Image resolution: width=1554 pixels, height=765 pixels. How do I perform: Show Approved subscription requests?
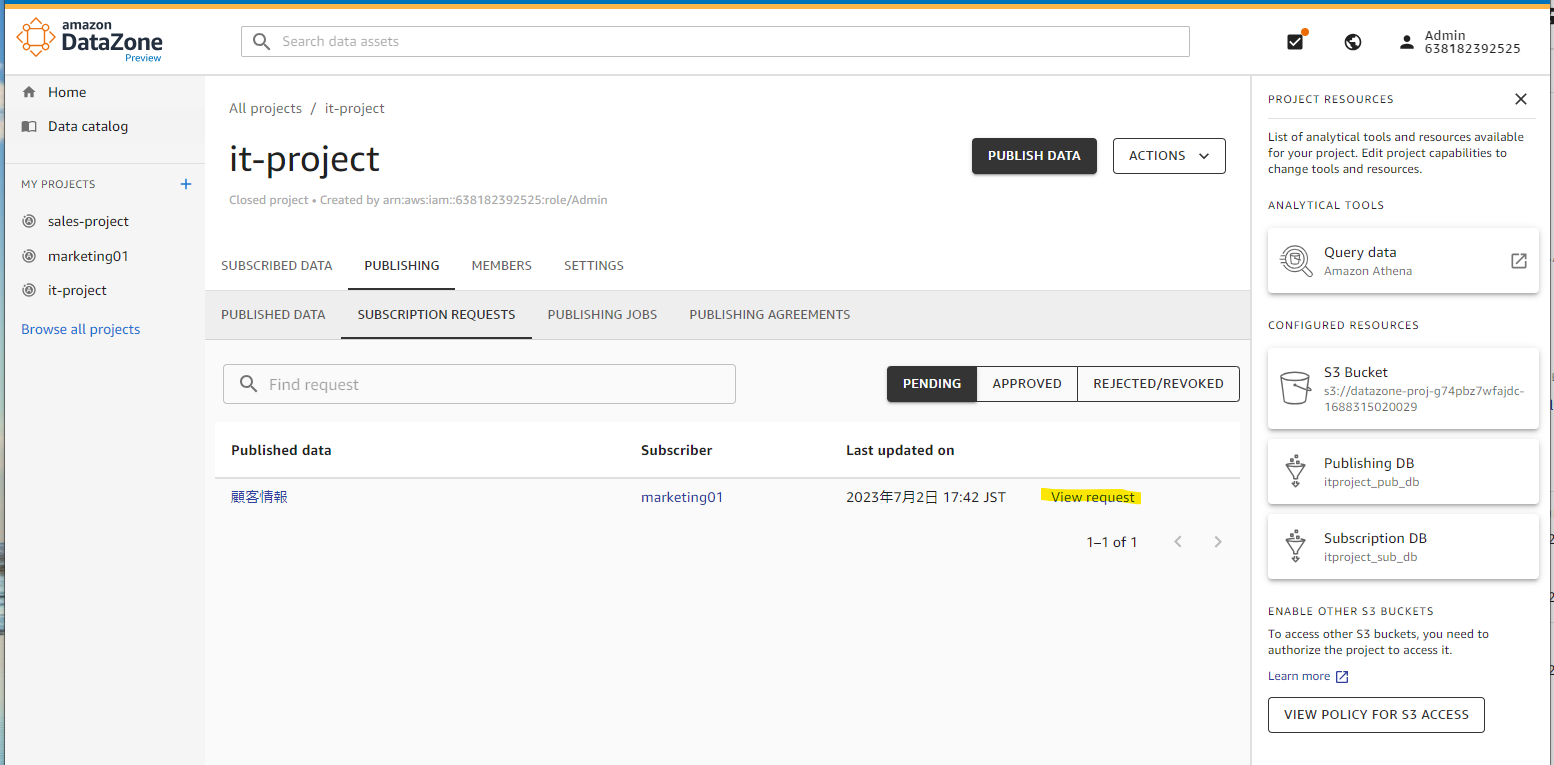click(x=1027, y=384)
